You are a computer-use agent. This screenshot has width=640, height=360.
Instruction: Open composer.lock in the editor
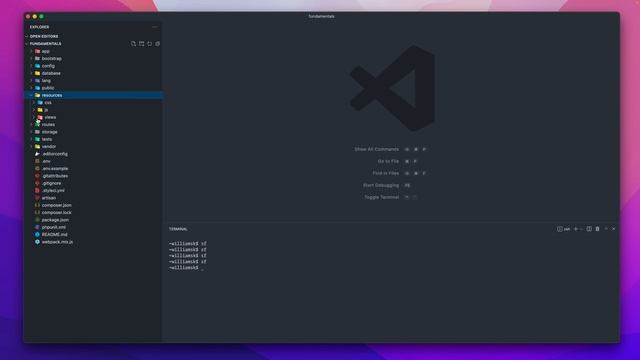tap(94, 213)
